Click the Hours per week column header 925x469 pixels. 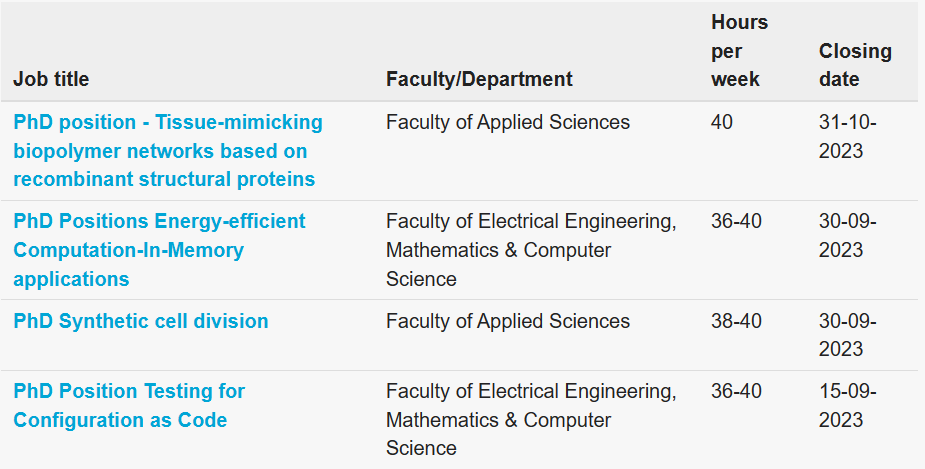pyautogui.click(x=740, y=51)
